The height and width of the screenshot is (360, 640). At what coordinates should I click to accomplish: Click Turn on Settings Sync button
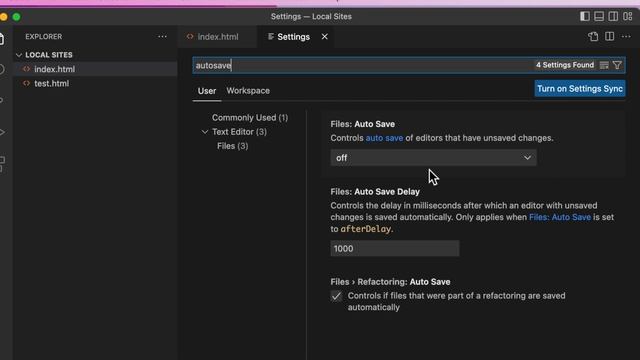point(580,89)
